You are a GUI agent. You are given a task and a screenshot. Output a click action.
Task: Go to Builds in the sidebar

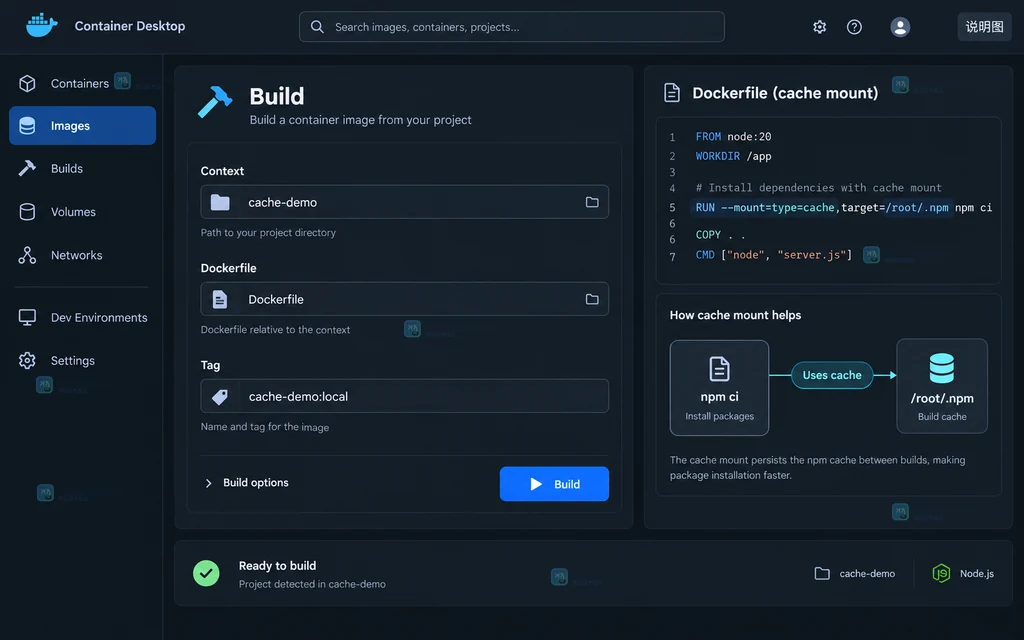(x=82, y=168)
